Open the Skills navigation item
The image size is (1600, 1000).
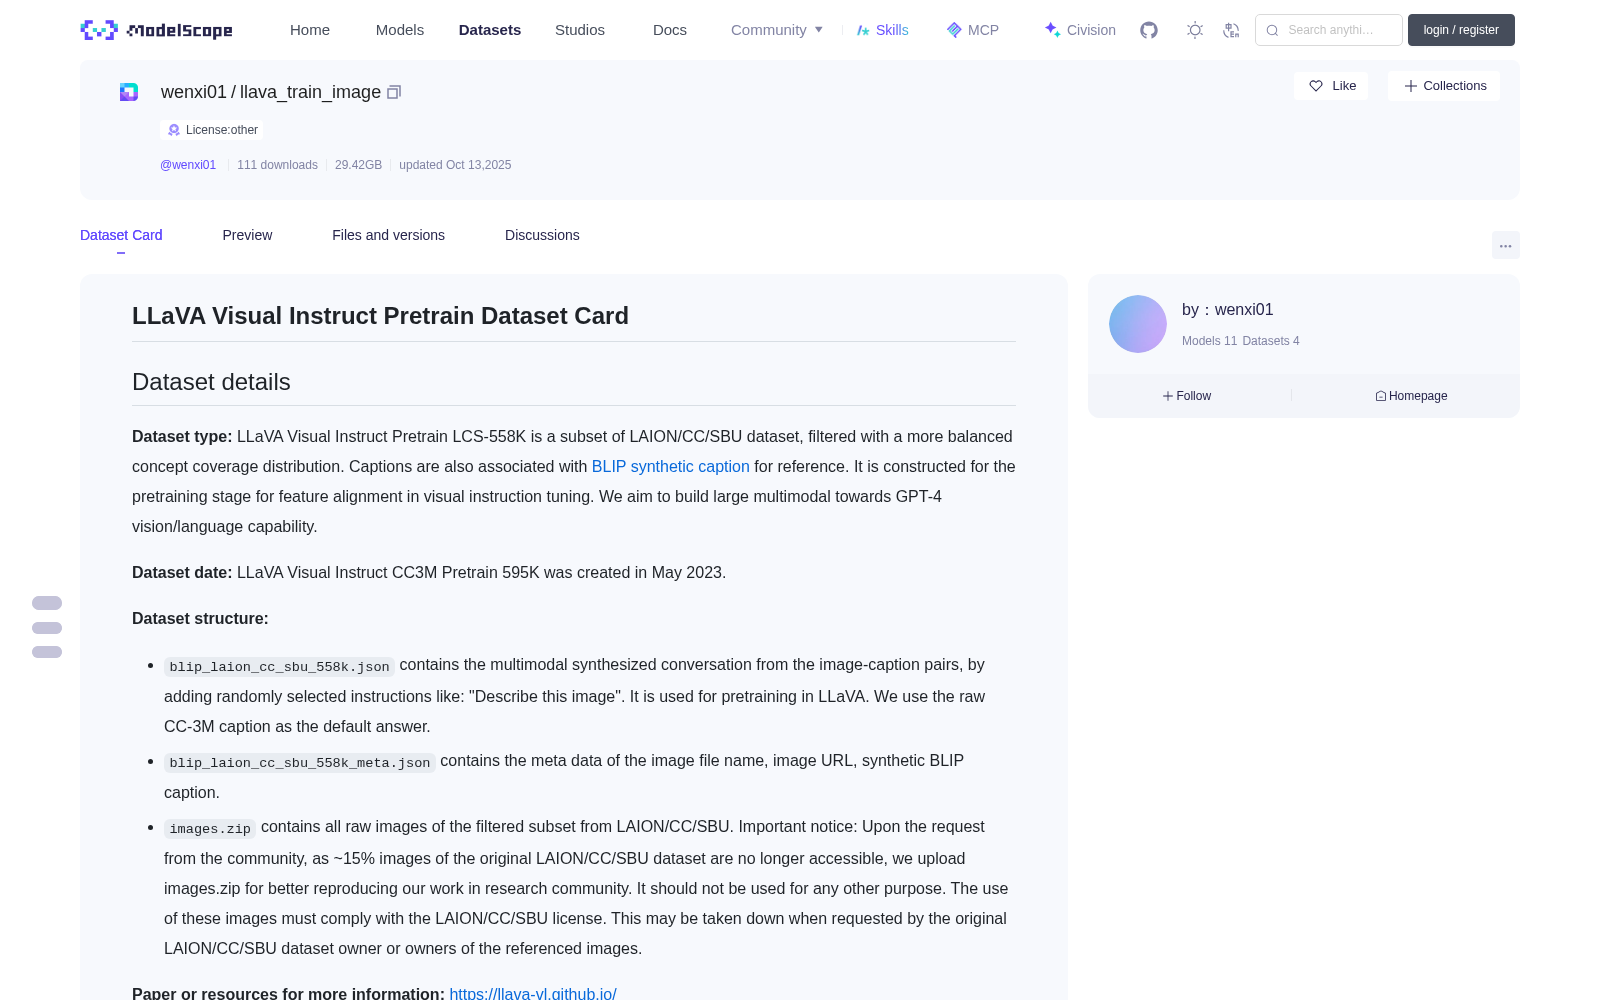pos(882,30)
